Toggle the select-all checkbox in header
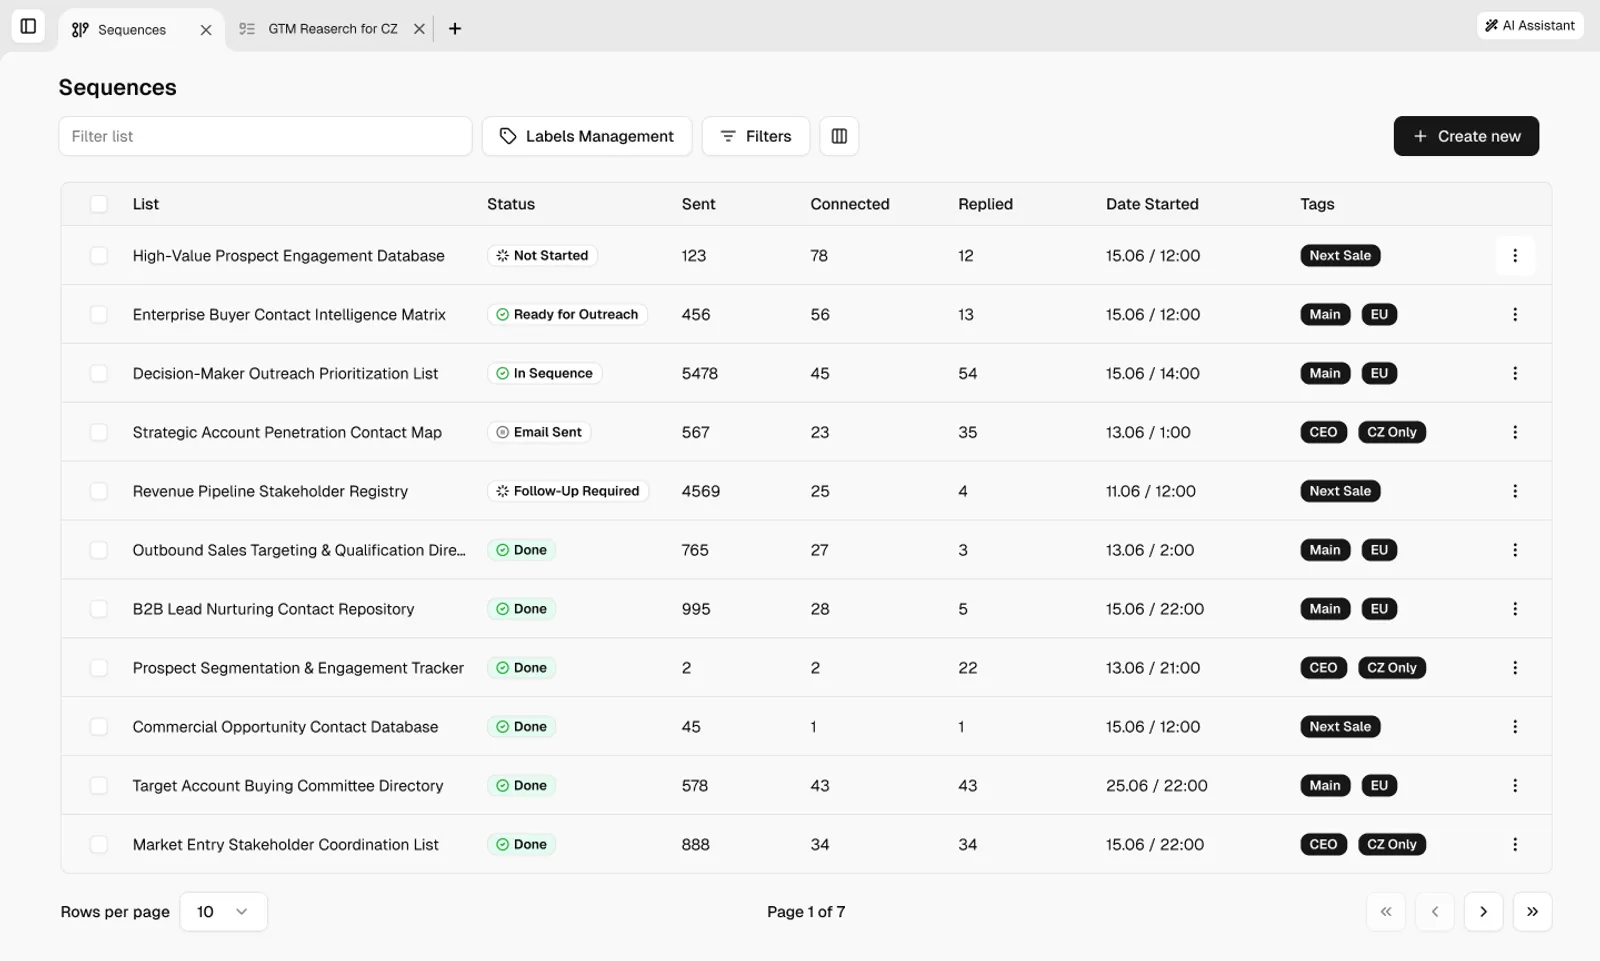This screenshot has height=961, width=1600. click(x=99, y=204)
